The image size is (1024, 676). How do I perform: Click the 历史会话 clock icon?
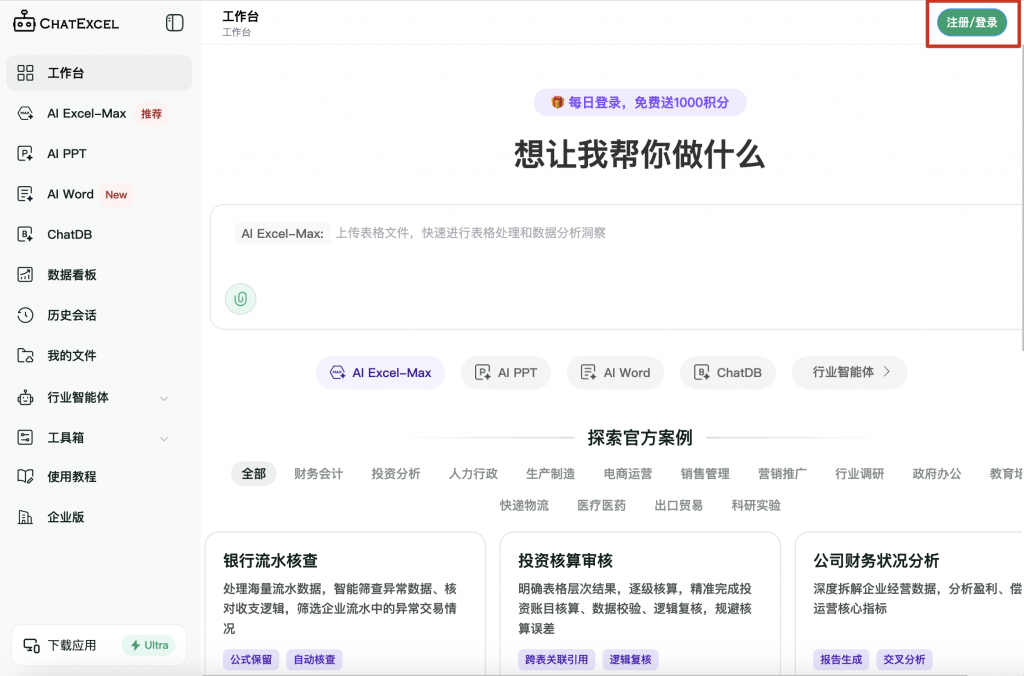pyautogui.click(x=25, y=315)
